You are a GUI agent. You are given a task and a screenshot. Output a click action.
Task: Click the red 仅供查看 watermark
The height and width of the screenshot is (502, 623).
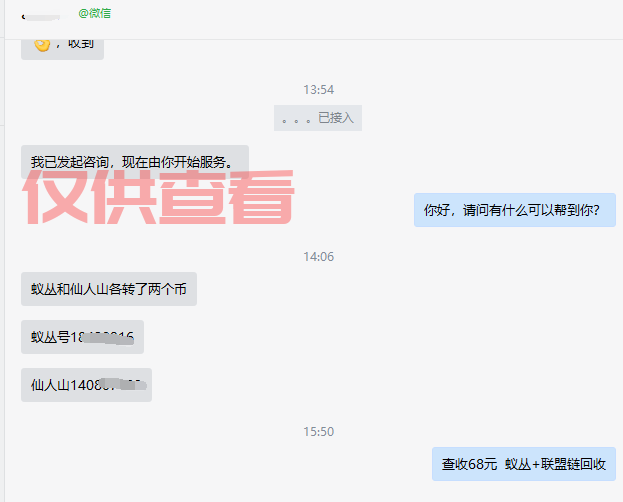pos(158,197)
